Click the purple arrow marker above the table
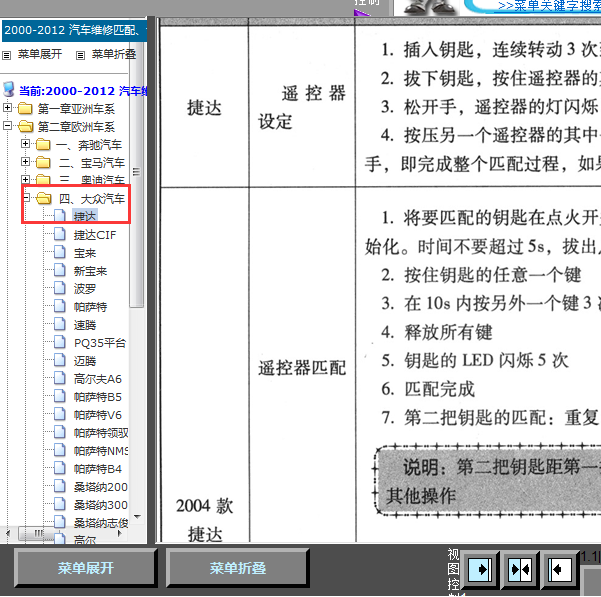This screenshot has height=597, width=601. pos(361,13)
